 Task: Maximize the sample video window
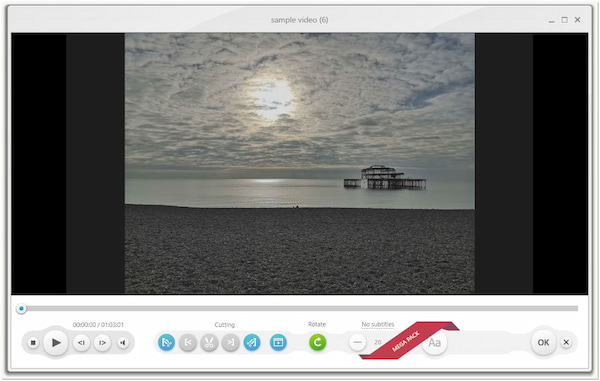click(x=564, y=20)
